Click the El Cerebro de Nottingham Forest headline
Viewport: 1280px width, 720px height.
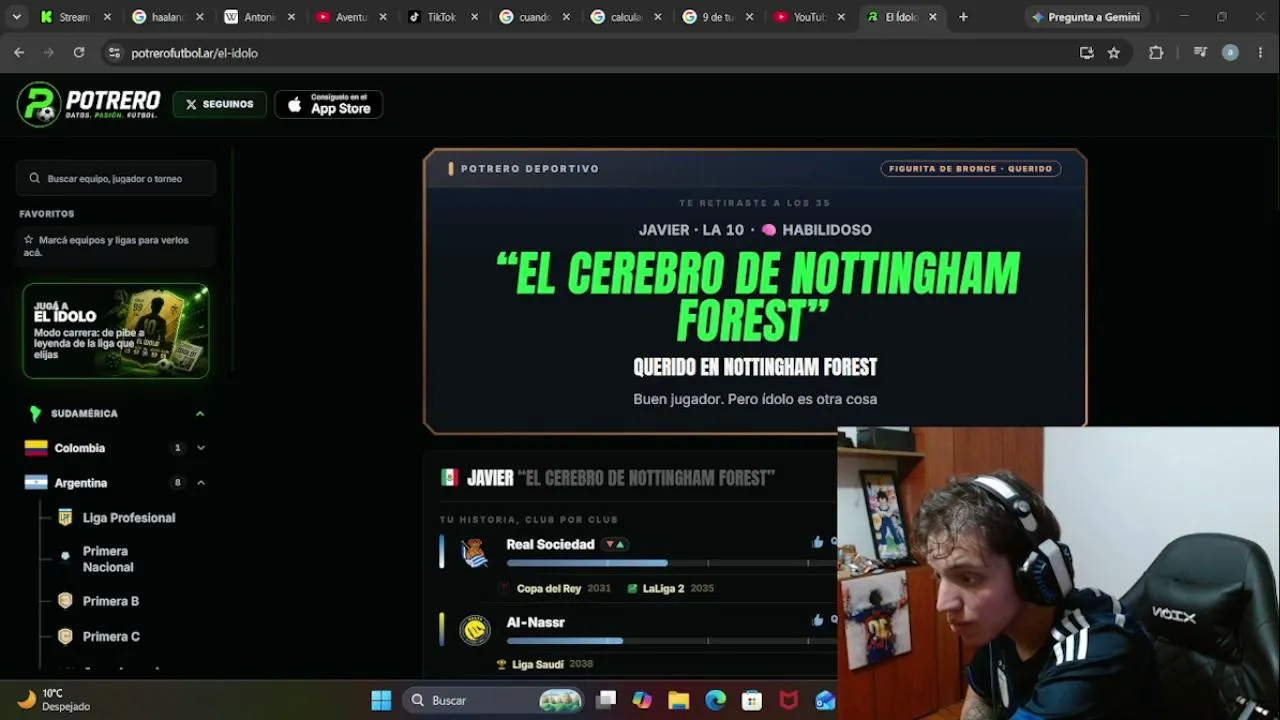coord(756,297)
